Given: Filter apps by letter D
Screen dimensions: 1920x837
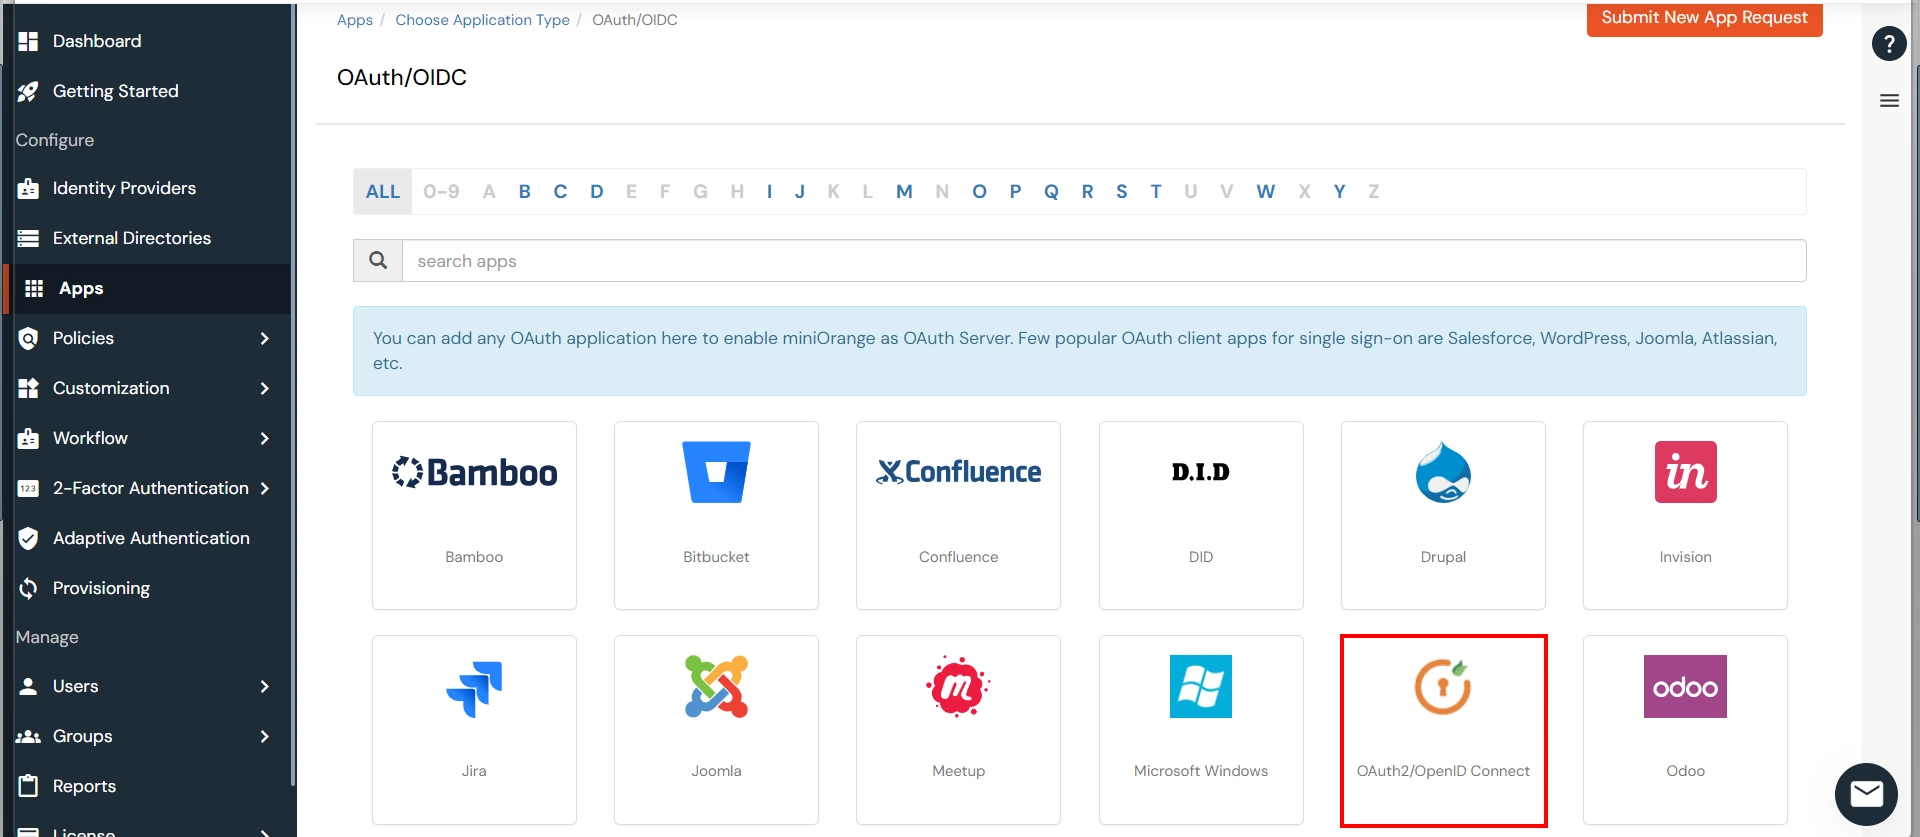Looking at the screenshot, I should [x=596, y=191].
